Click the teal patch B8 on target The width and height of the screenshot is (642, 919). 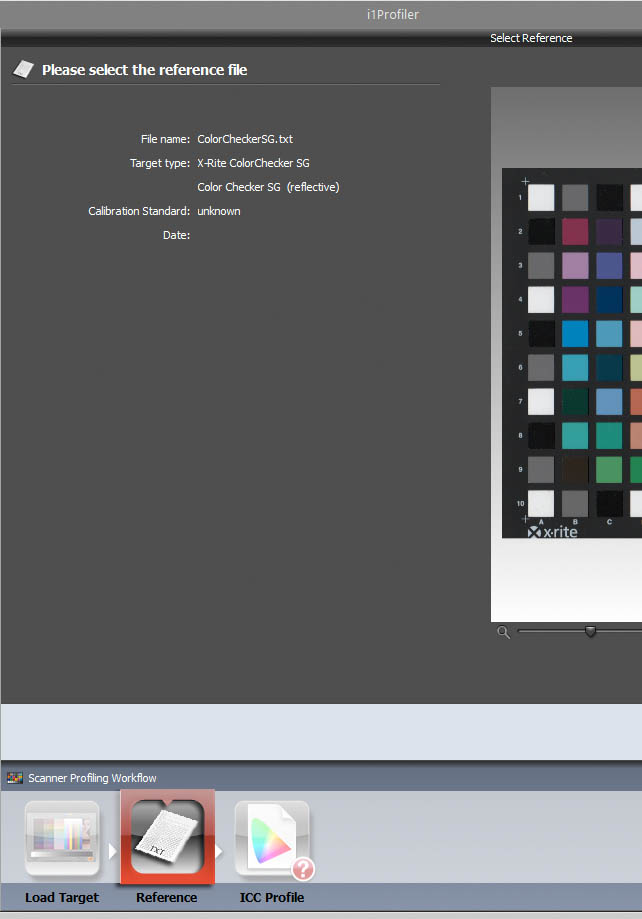click(x=575, y=435)
